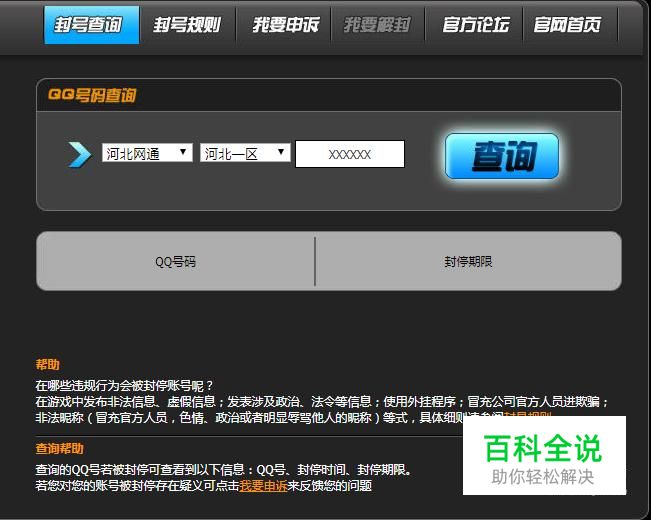Click the 帮助 section heading
This screenshot has width=651, height=520.
tap(48, 365)
